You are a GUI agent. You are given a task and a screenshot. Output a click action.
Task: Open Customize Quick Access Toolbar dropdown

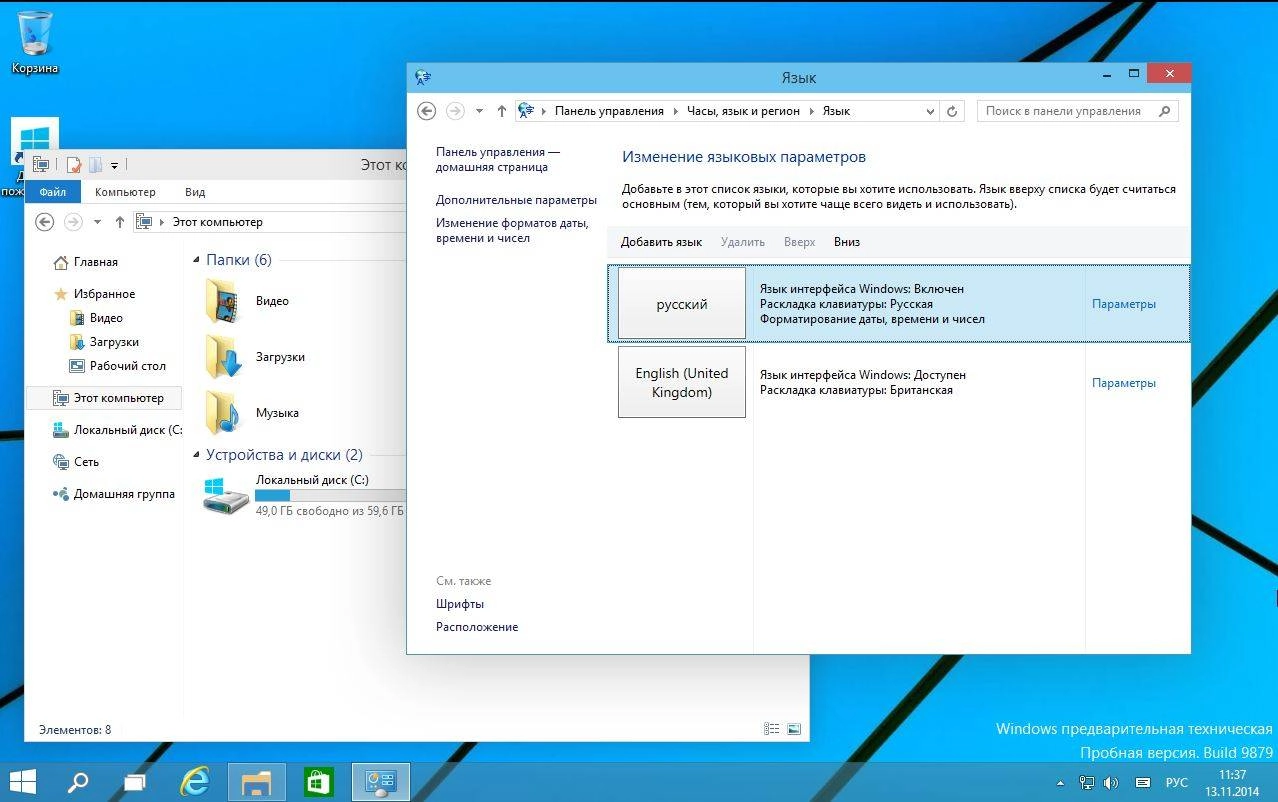[115, 166]
